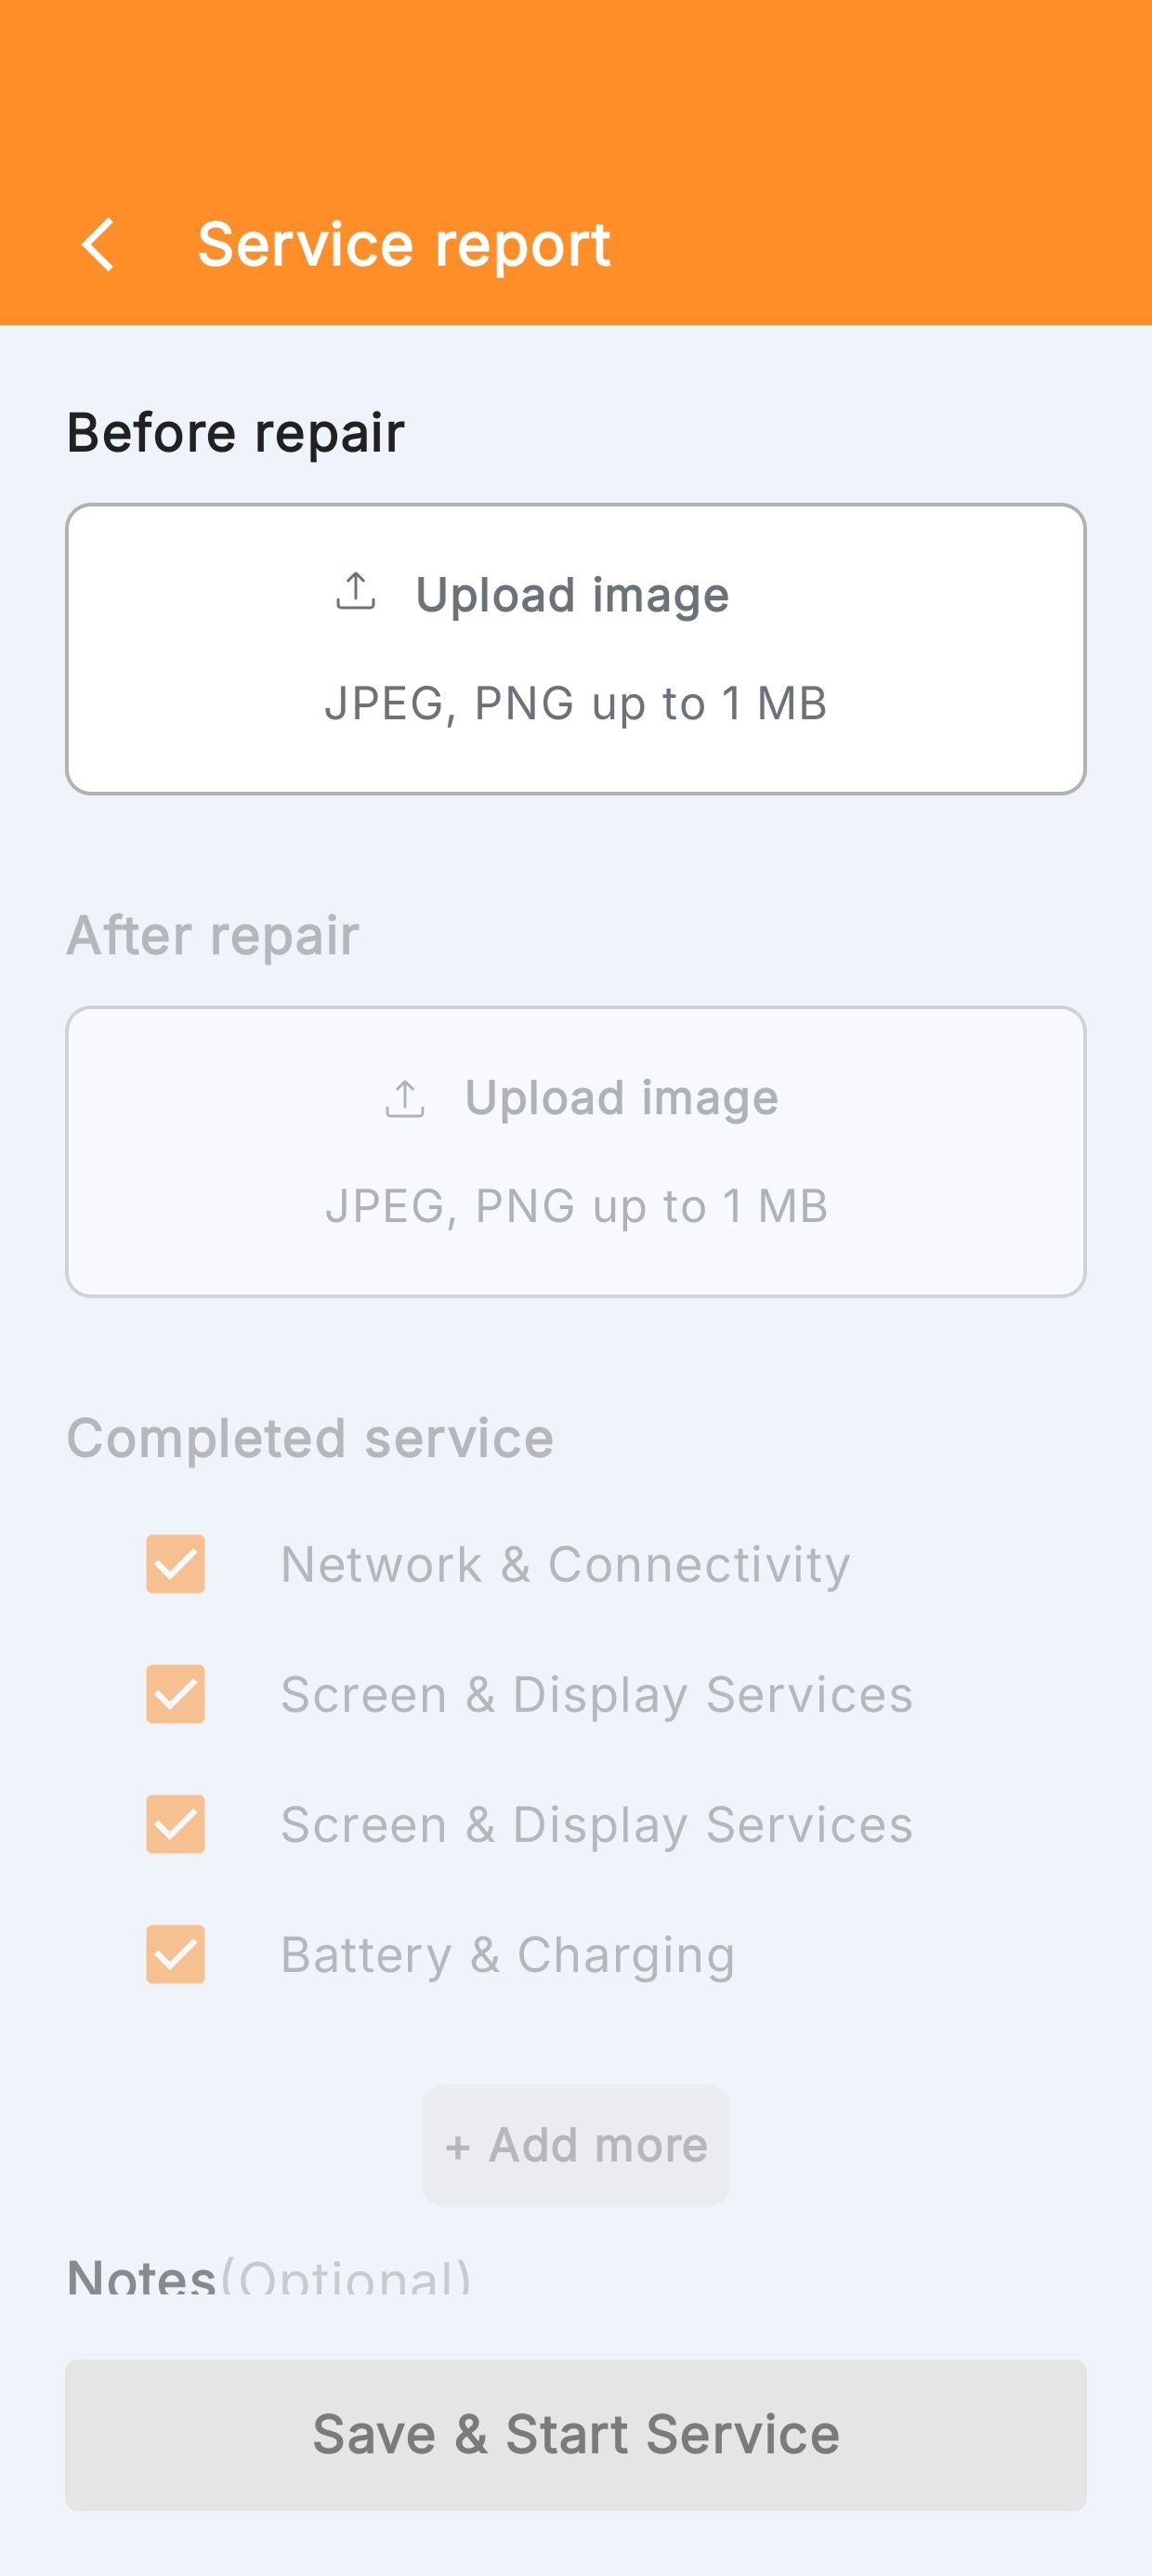Click Upload image text in After repair box
Screen dimensions: 1152x2576
click(621, 1098)
